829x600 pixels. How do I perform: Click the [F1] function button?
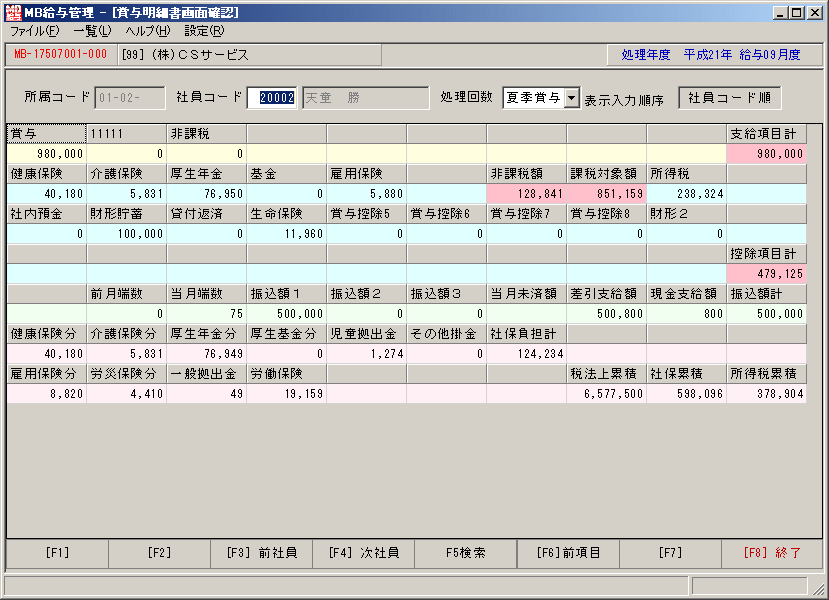[57, 553]
